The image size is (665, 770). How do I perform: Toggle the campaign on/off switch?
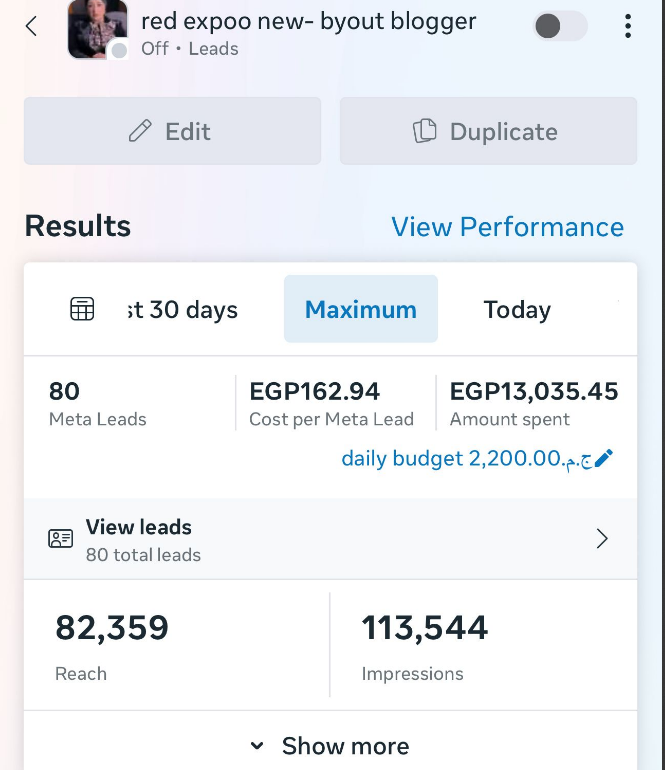point(560,27)
